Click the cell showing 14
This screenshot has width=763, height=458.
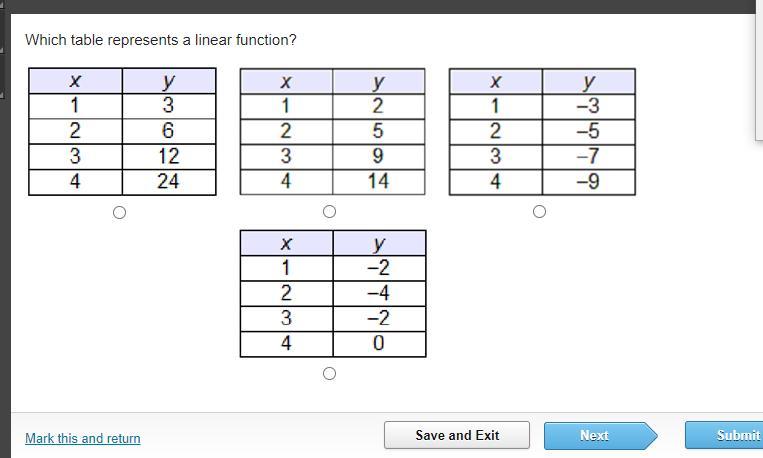[379, 182]
